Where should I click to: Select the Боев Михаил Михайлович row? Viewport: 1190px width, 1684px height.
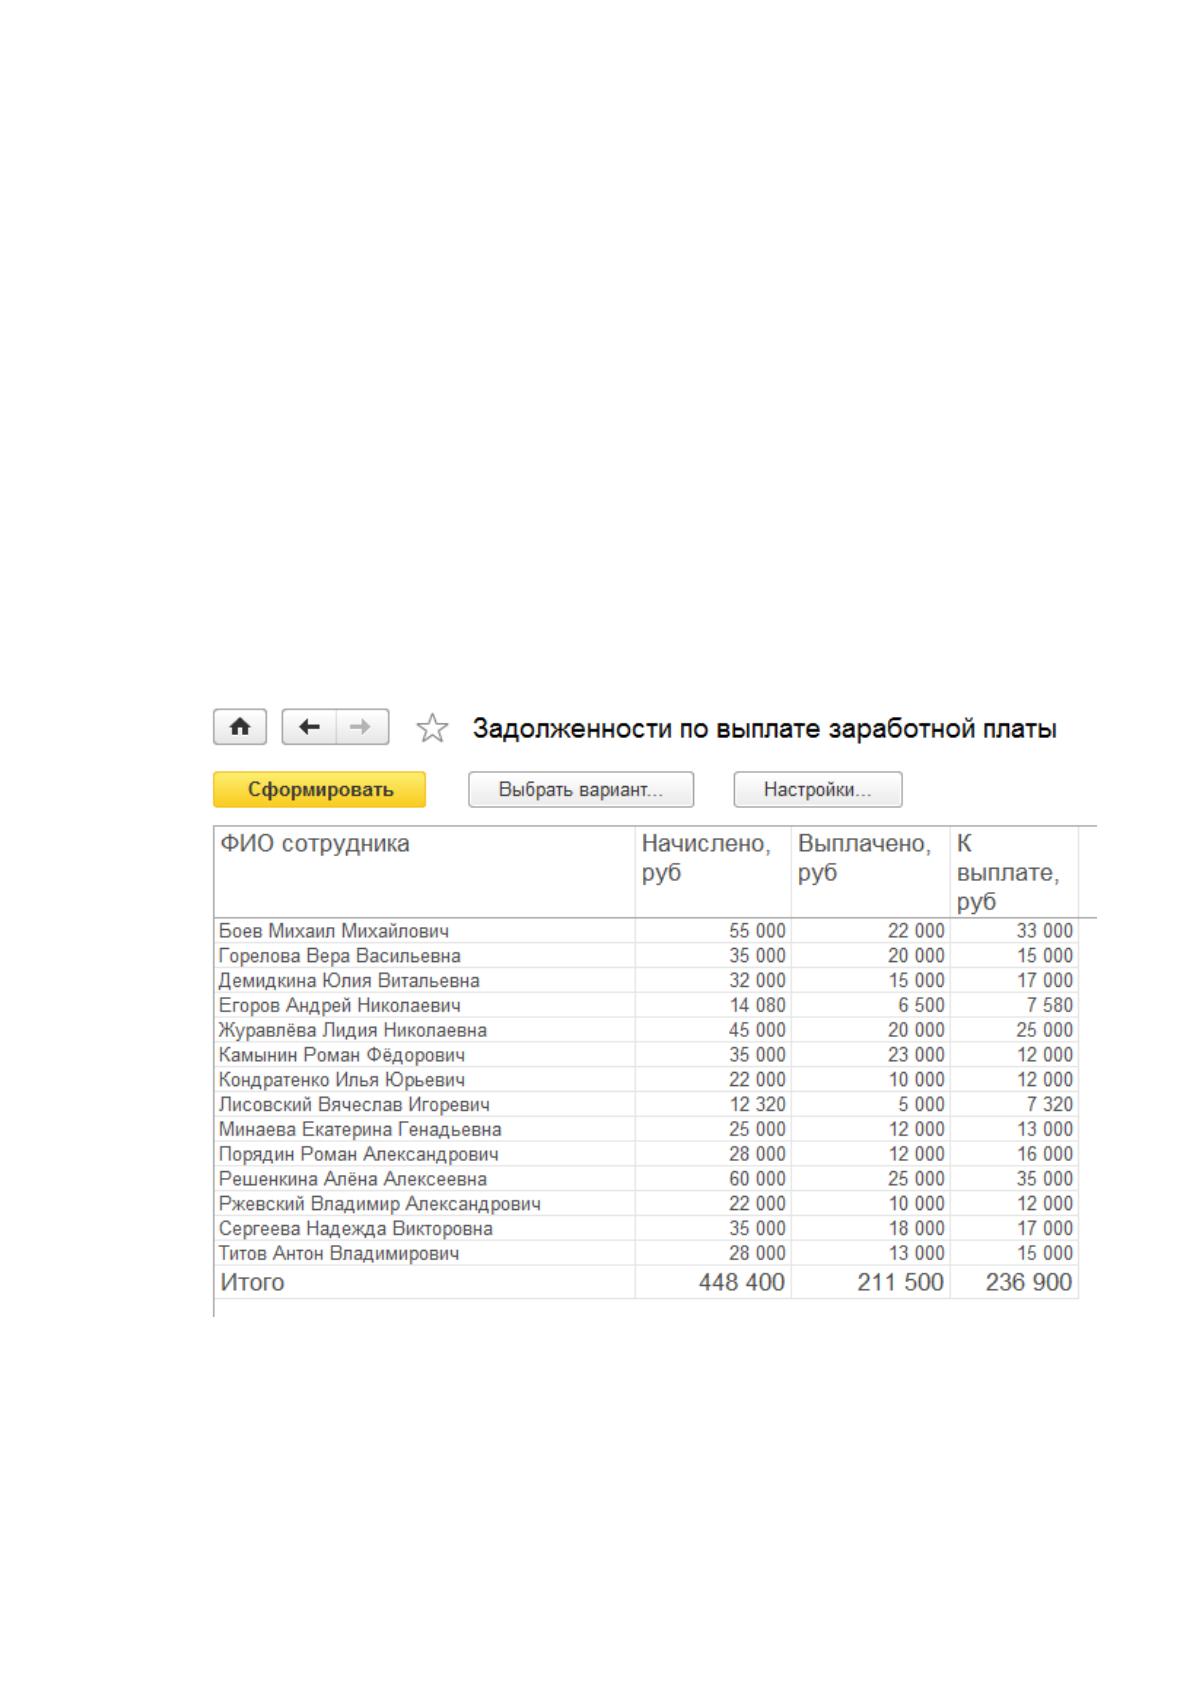(x=646, y=931)
